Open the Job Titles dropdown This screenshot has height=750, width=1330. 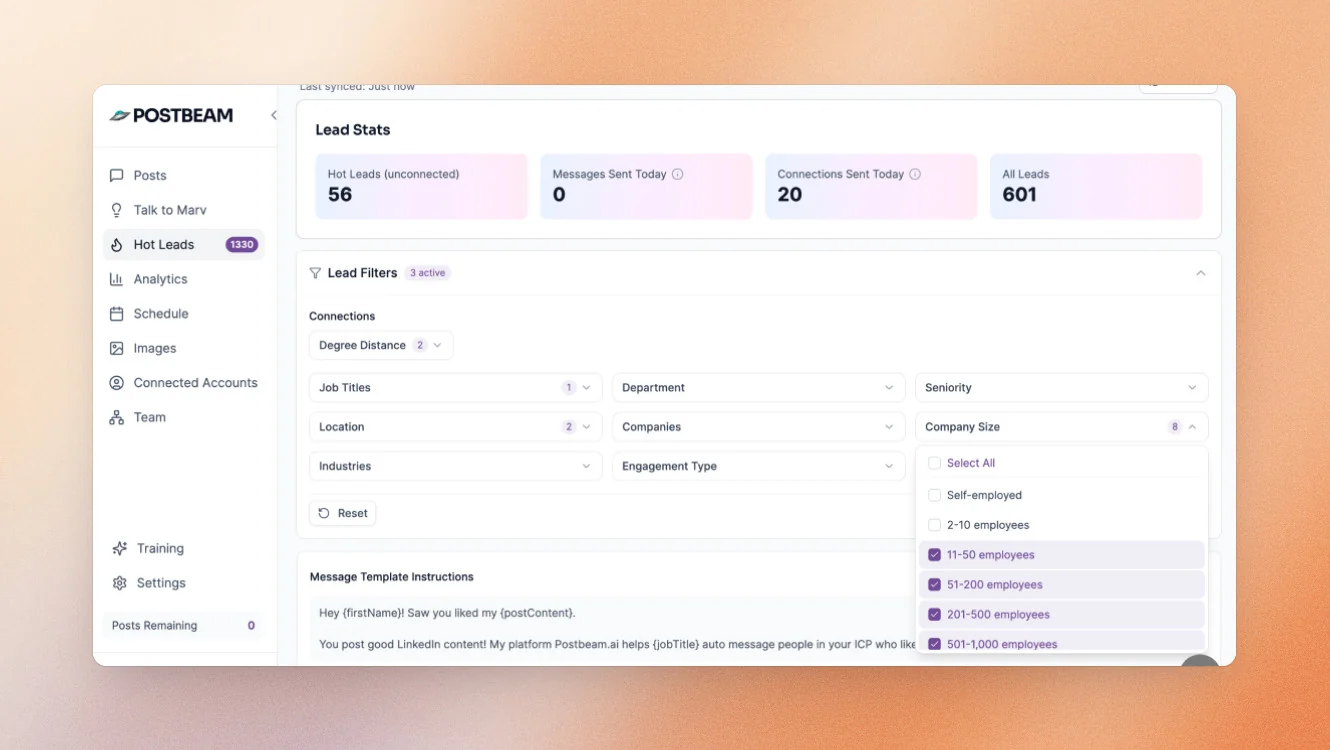(456, 388)
